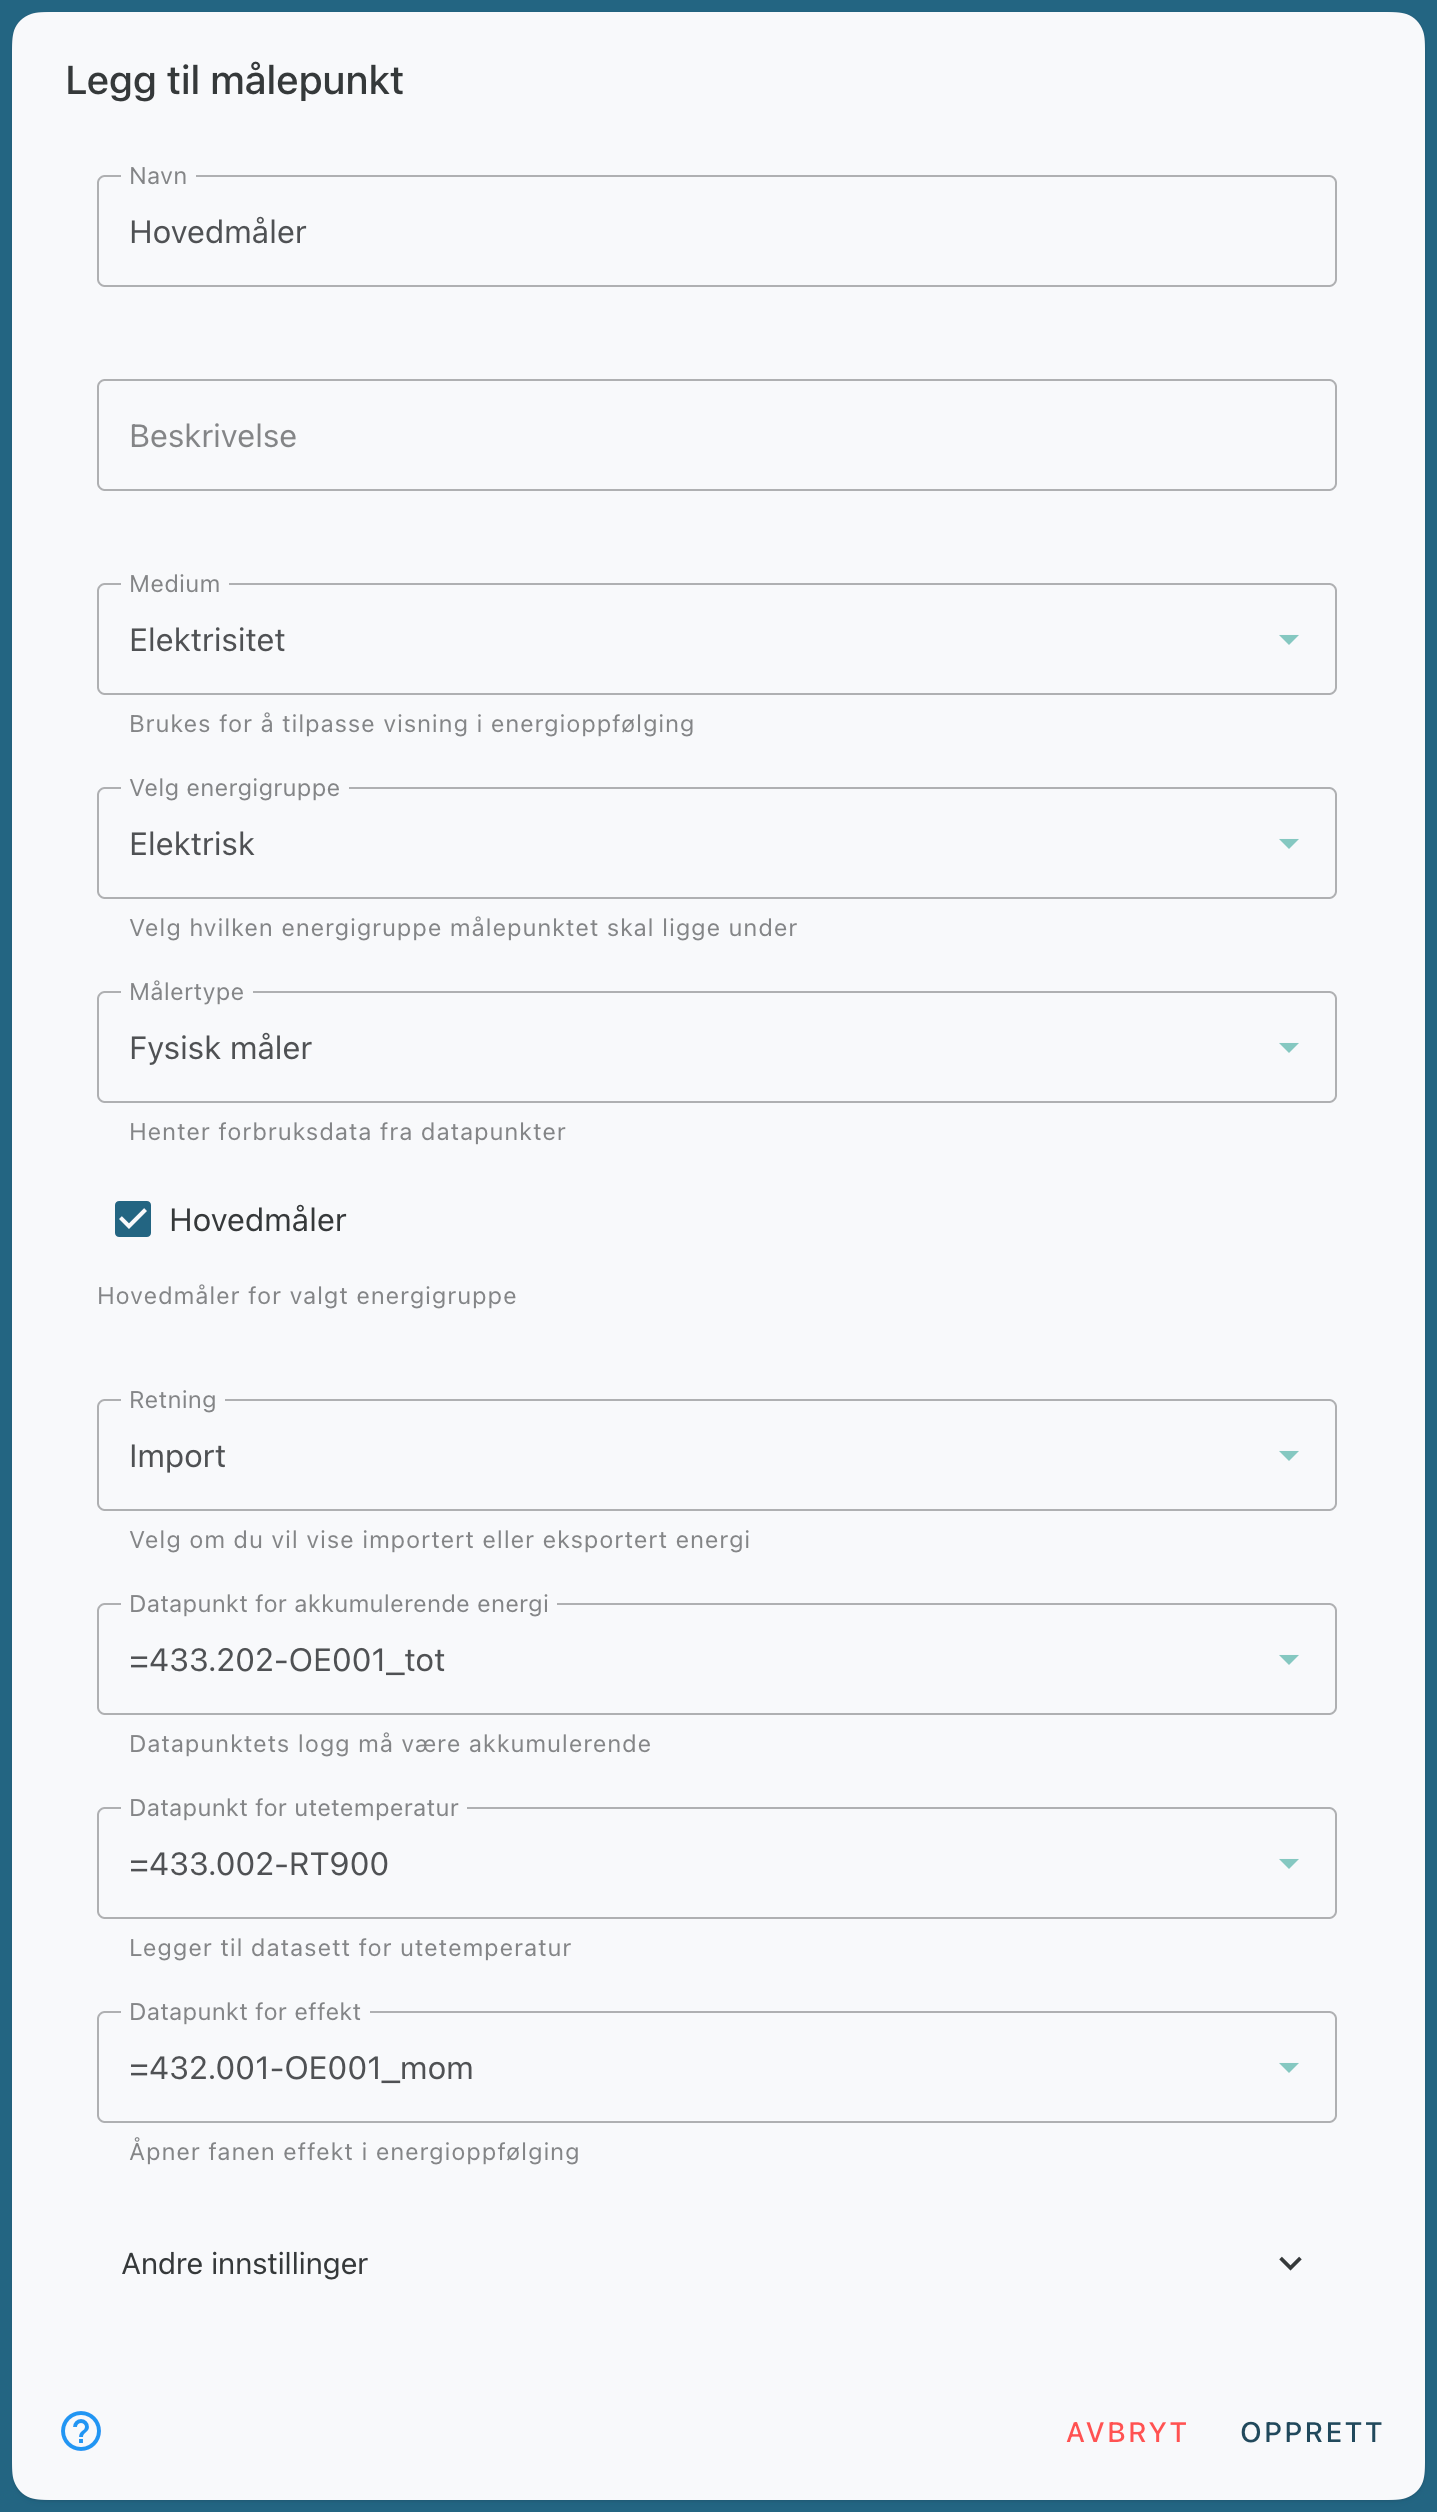The height and width of the screenshot is (2512, 1437).
Task: Click the AVBRYT button
Action: [x=1127, y=2432]
